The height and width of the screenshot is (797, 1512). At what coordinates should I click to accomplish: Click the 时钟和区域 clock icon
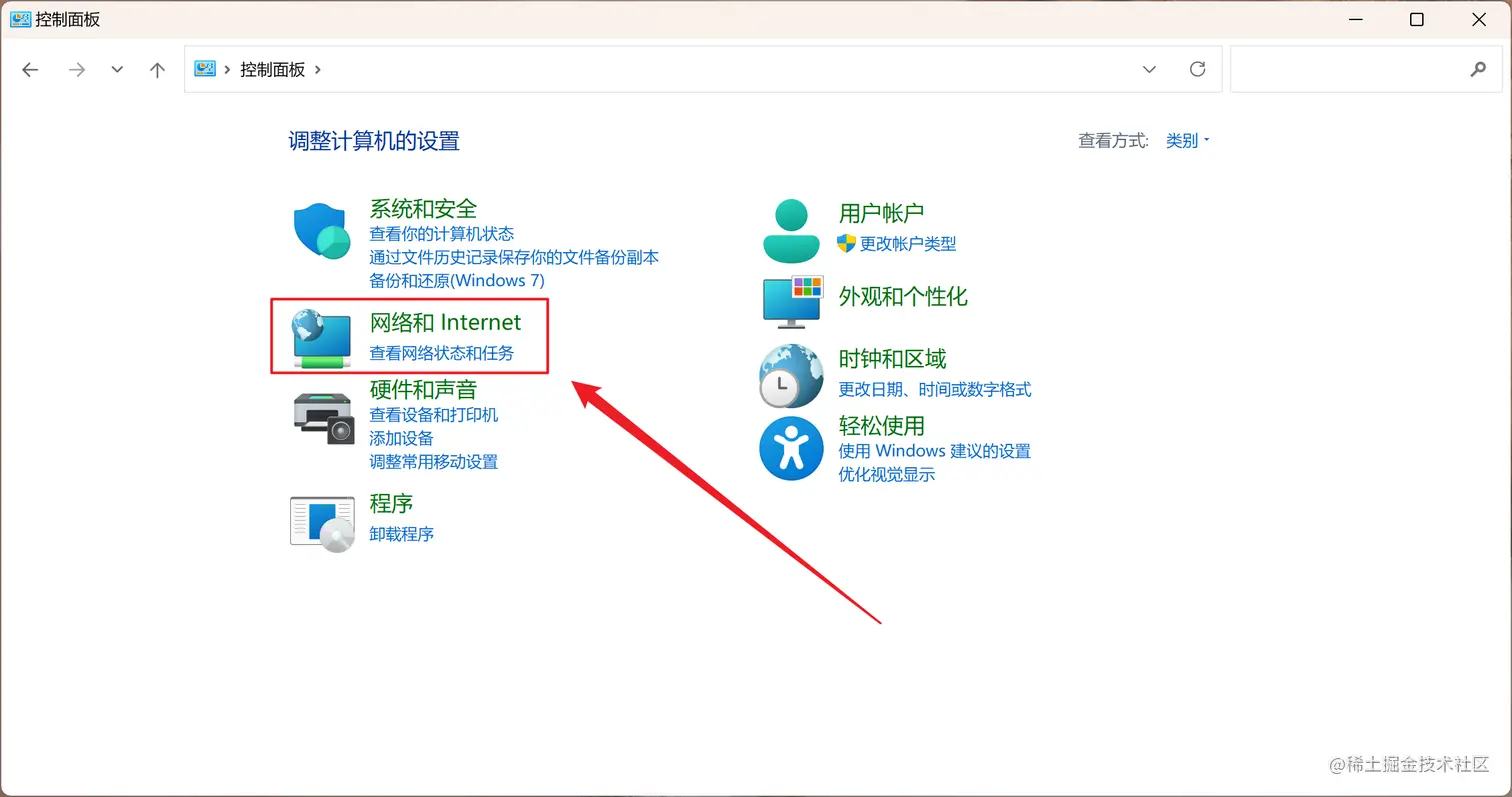790,375
